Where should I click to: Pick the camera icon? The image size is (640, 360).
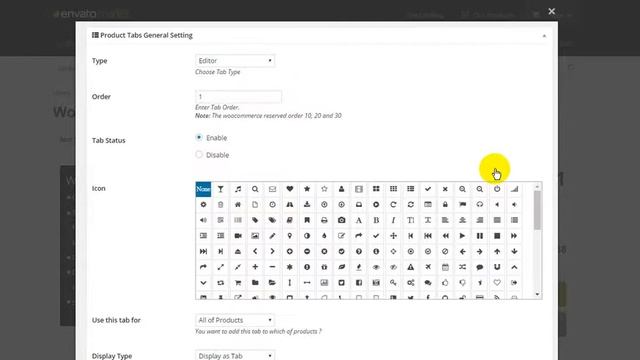pos(341,220)
